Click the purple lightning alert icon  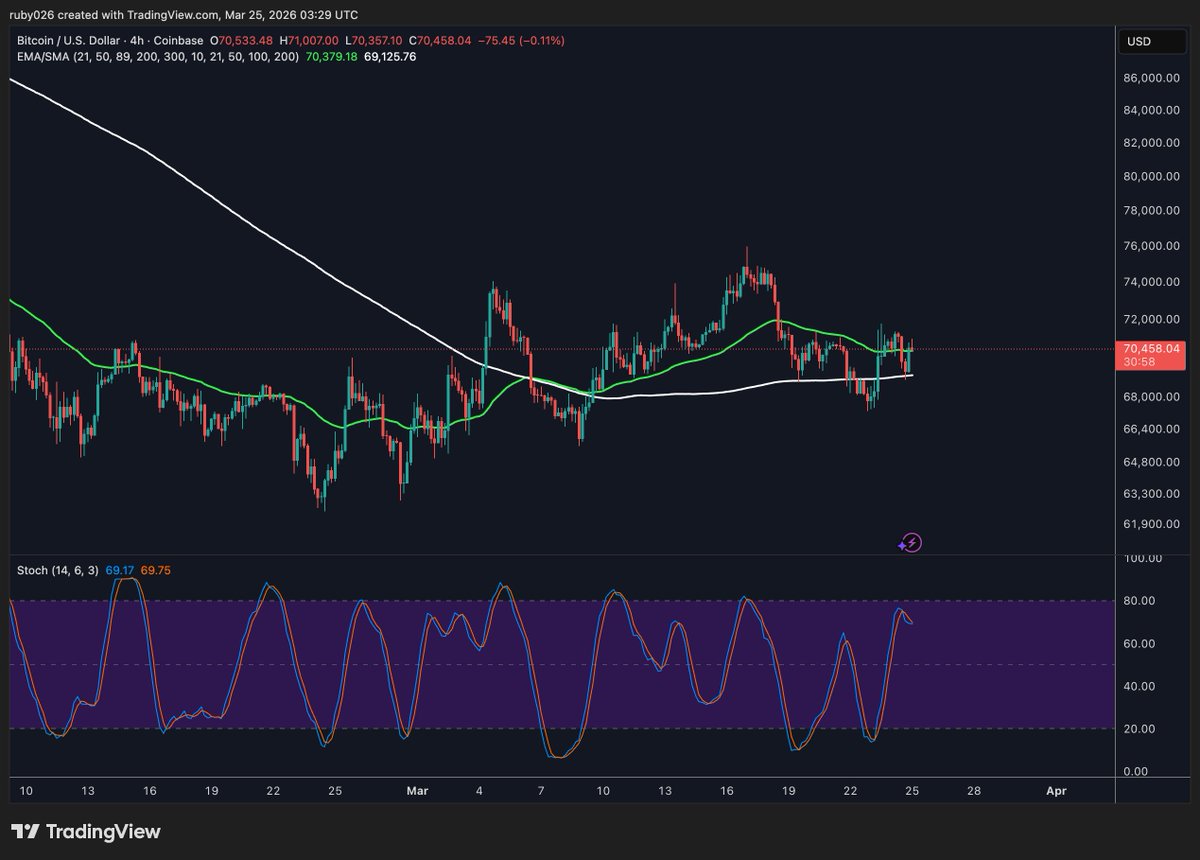pyautogui.click(x=910, y=543)
